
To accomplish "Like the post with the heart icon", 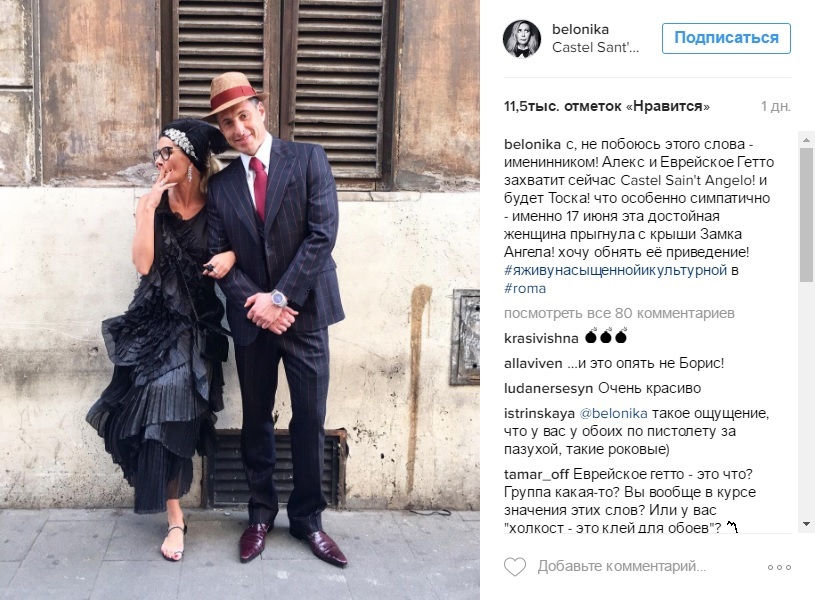I will 515,566.
